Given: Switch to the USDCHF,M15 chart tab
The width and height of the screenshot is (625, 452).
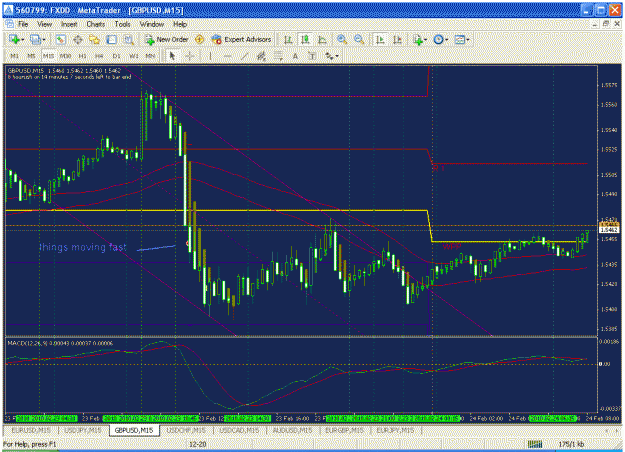Looking at the screenshot, I should pyautogui.click(x=186, y=430).
